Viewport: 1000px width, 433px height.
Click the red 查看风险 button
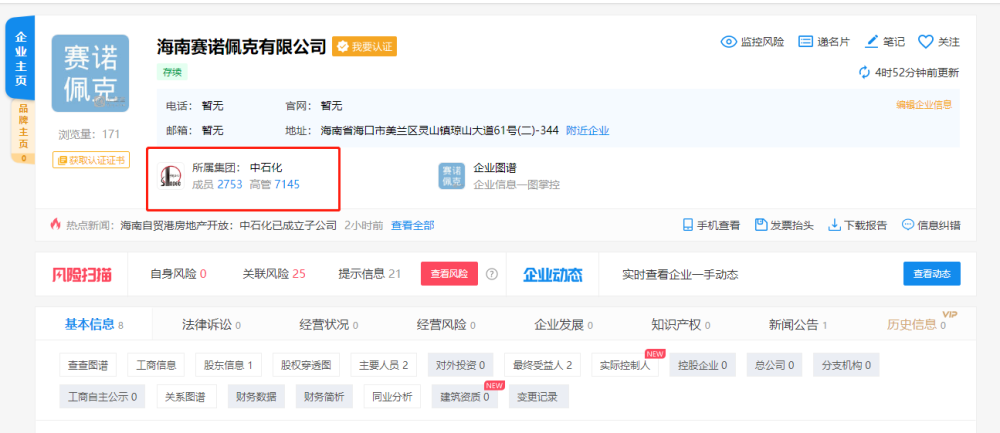pos(449,274)
